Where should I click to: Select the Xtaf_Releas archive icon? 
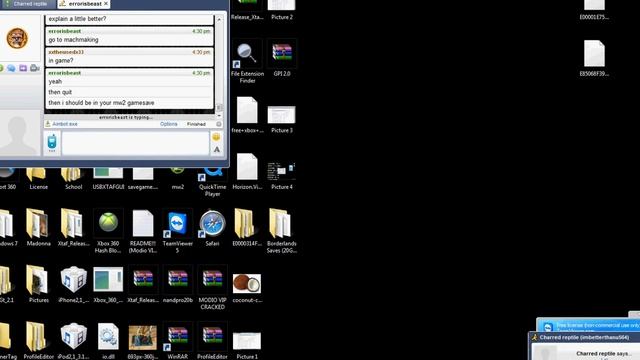point(143,284)
